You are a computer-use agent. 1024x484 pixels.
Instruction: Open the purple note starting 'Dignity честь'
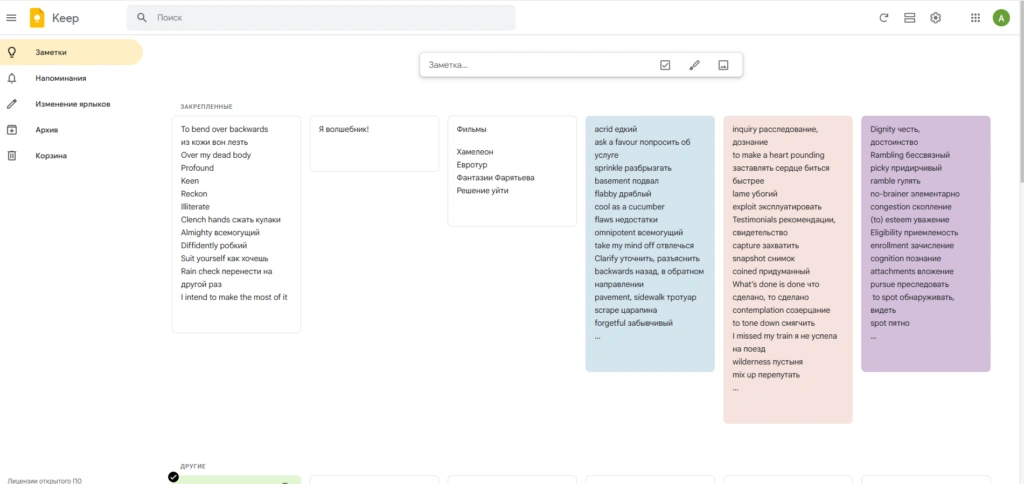pos(925,244)
